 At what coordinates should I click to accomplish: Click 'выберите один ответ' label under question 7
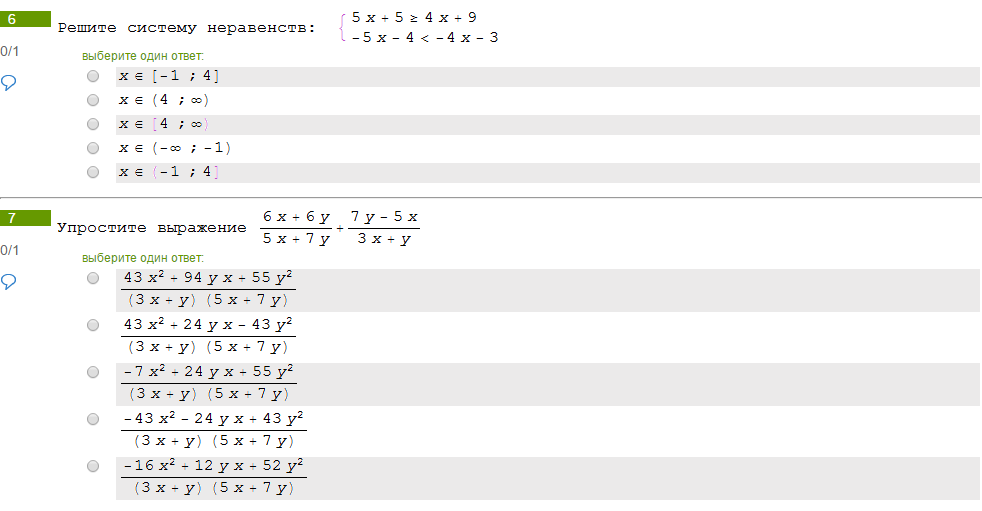pos(143,258)
